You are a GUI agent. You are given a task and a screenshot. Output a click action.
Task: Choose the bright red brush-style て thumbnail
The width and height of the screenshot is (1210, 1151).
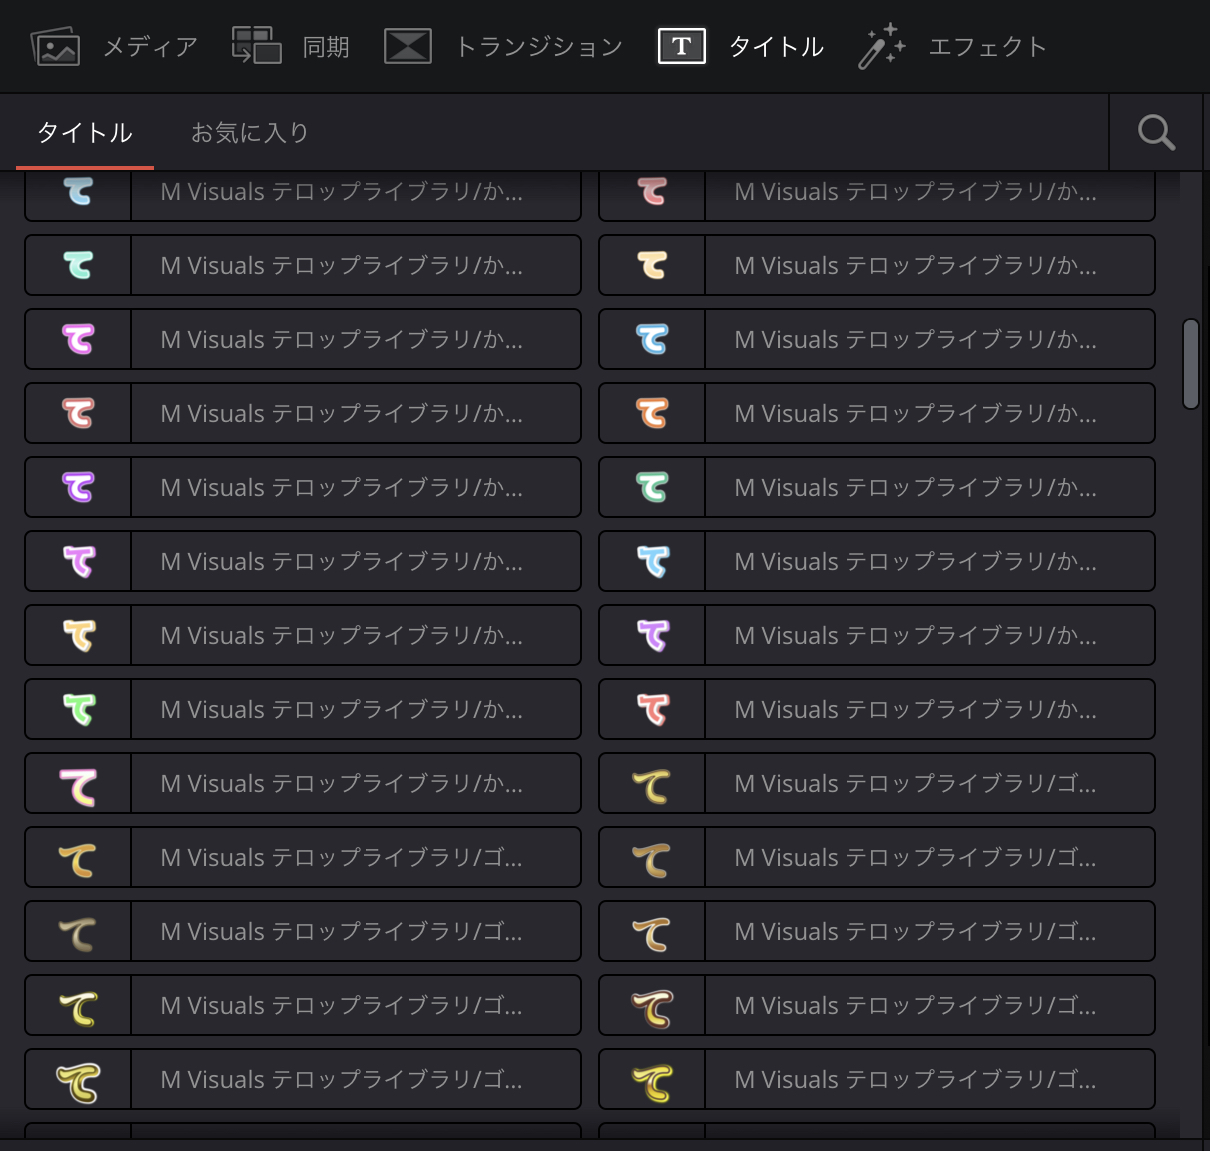pos(652,709)
